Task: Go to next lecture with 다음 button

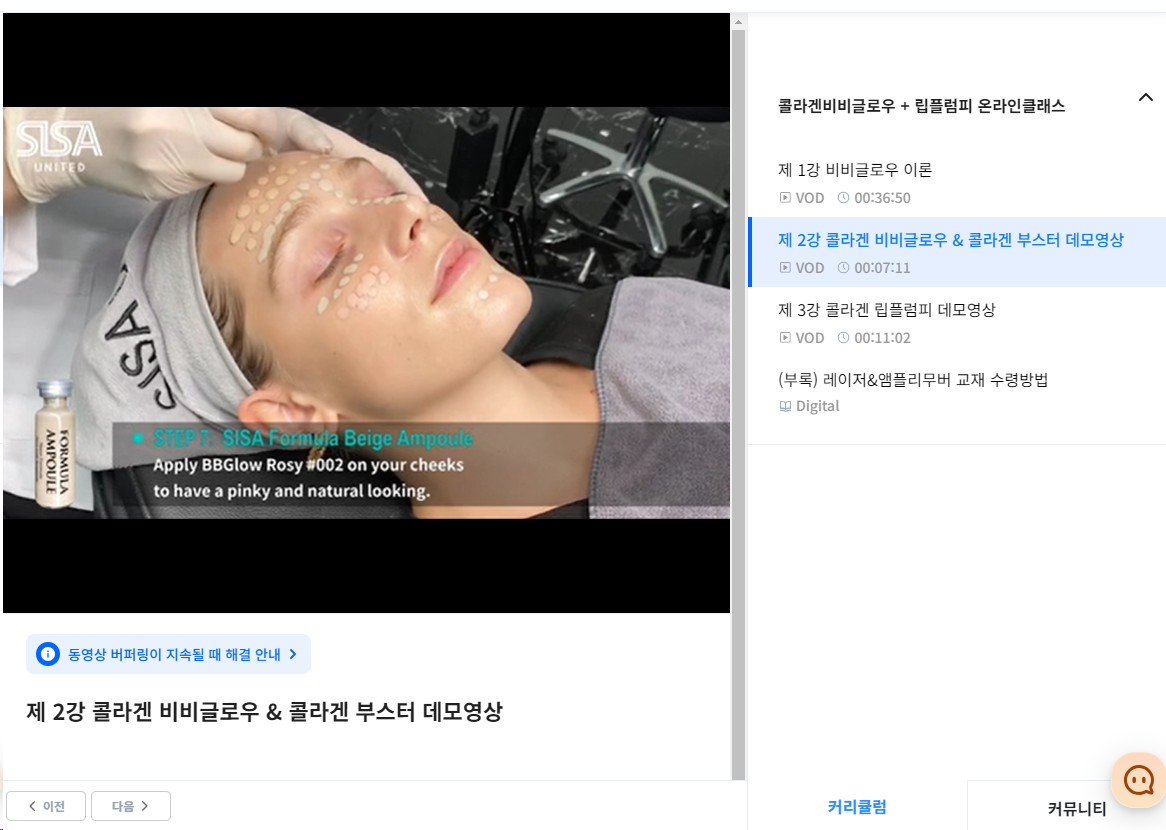Action: pyautogui.click(x=130, y=806)
